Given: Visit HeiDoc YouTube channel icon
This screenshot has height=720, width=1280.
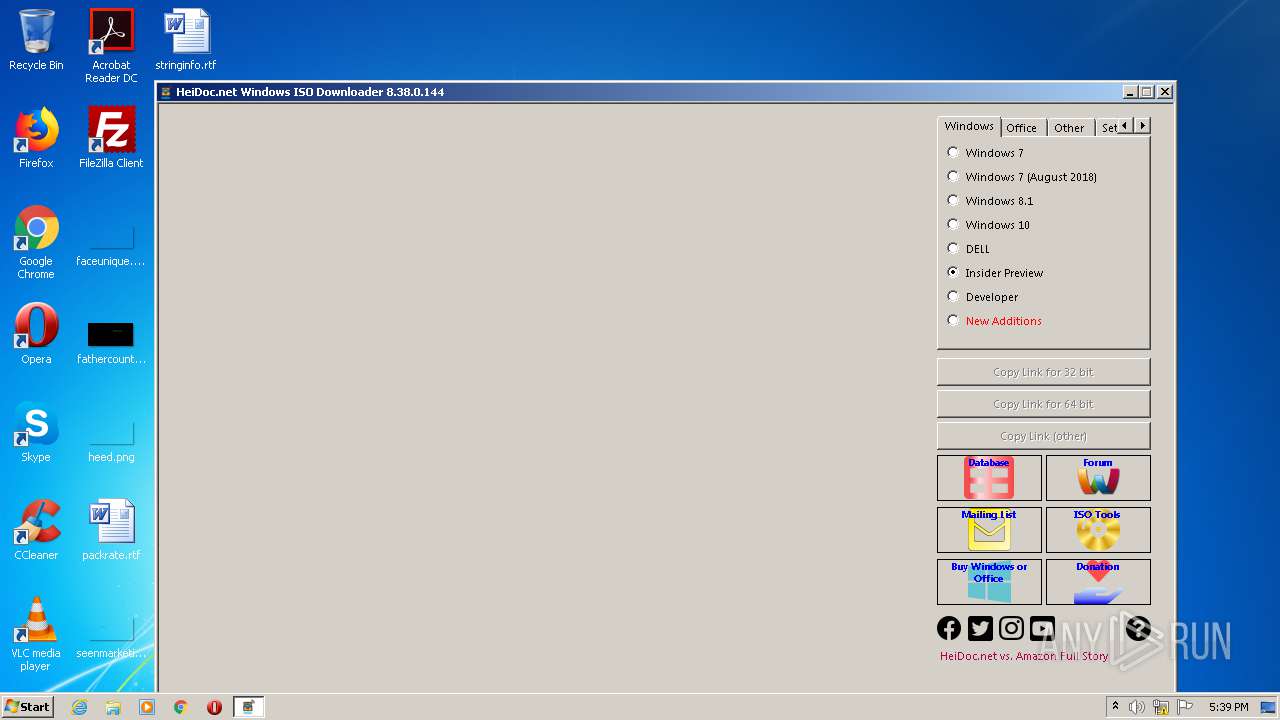Looking at the screenshot, I should point(1043,628).
